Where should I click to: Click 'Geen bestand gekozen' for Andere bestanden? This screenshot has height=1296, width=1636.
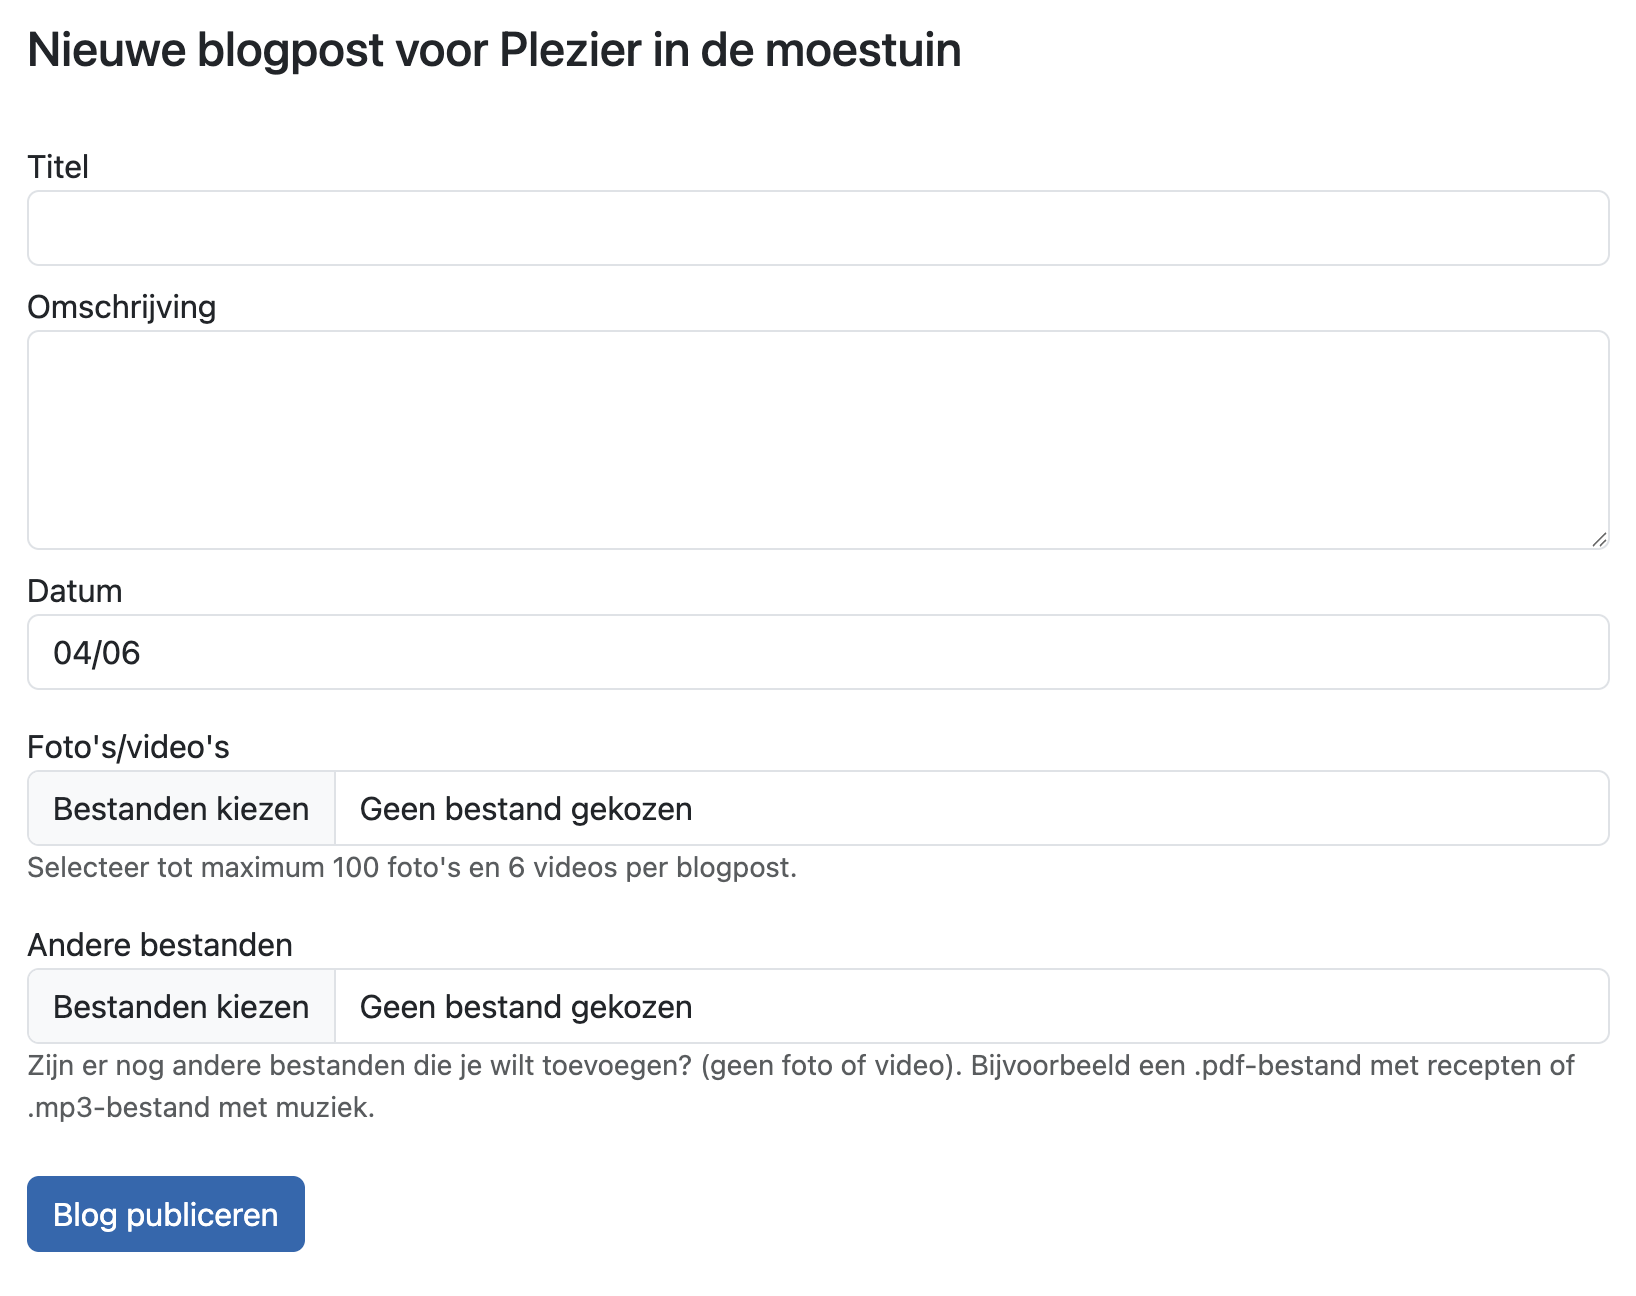click(526, 1006)
